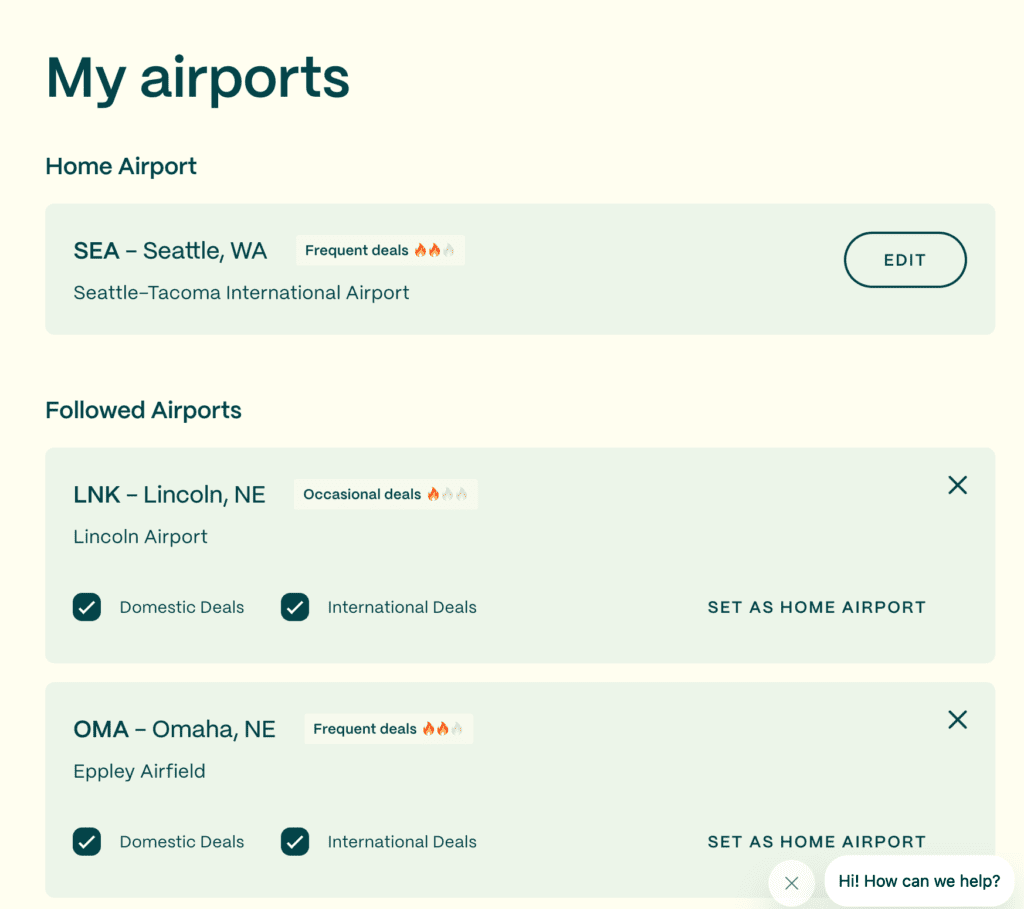Click the Seattle-Tacoma International Airport name
The width and height of the screenshot is (1024, 909).
click(x=241, y=293)
